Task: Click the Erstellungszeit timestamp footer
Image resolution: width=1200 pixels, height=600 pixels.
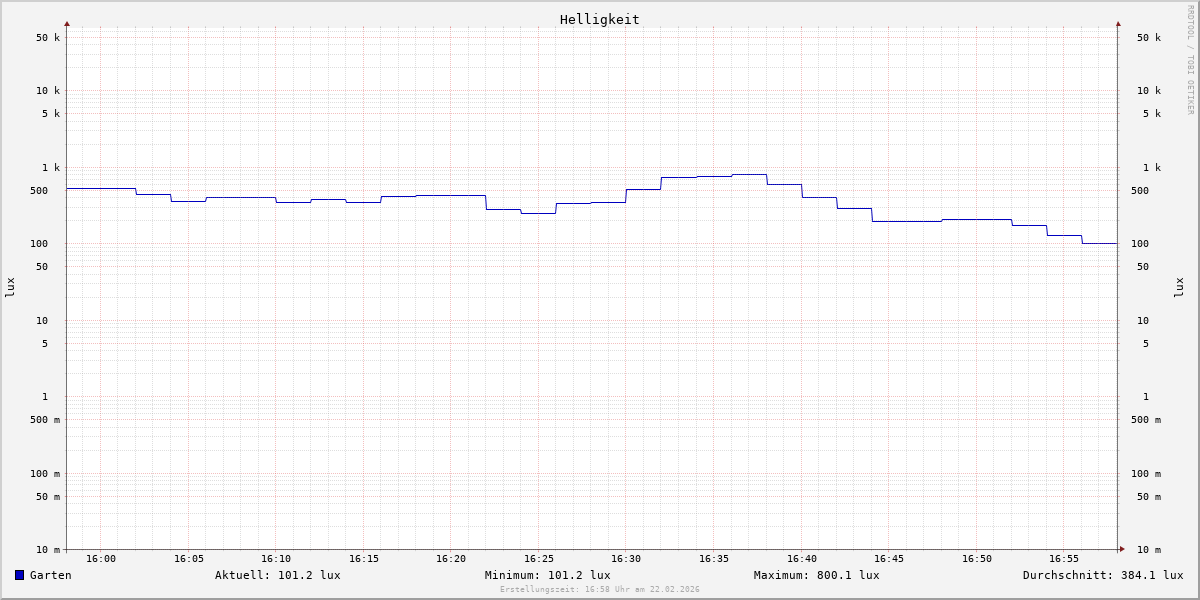Action: [599, 590]
